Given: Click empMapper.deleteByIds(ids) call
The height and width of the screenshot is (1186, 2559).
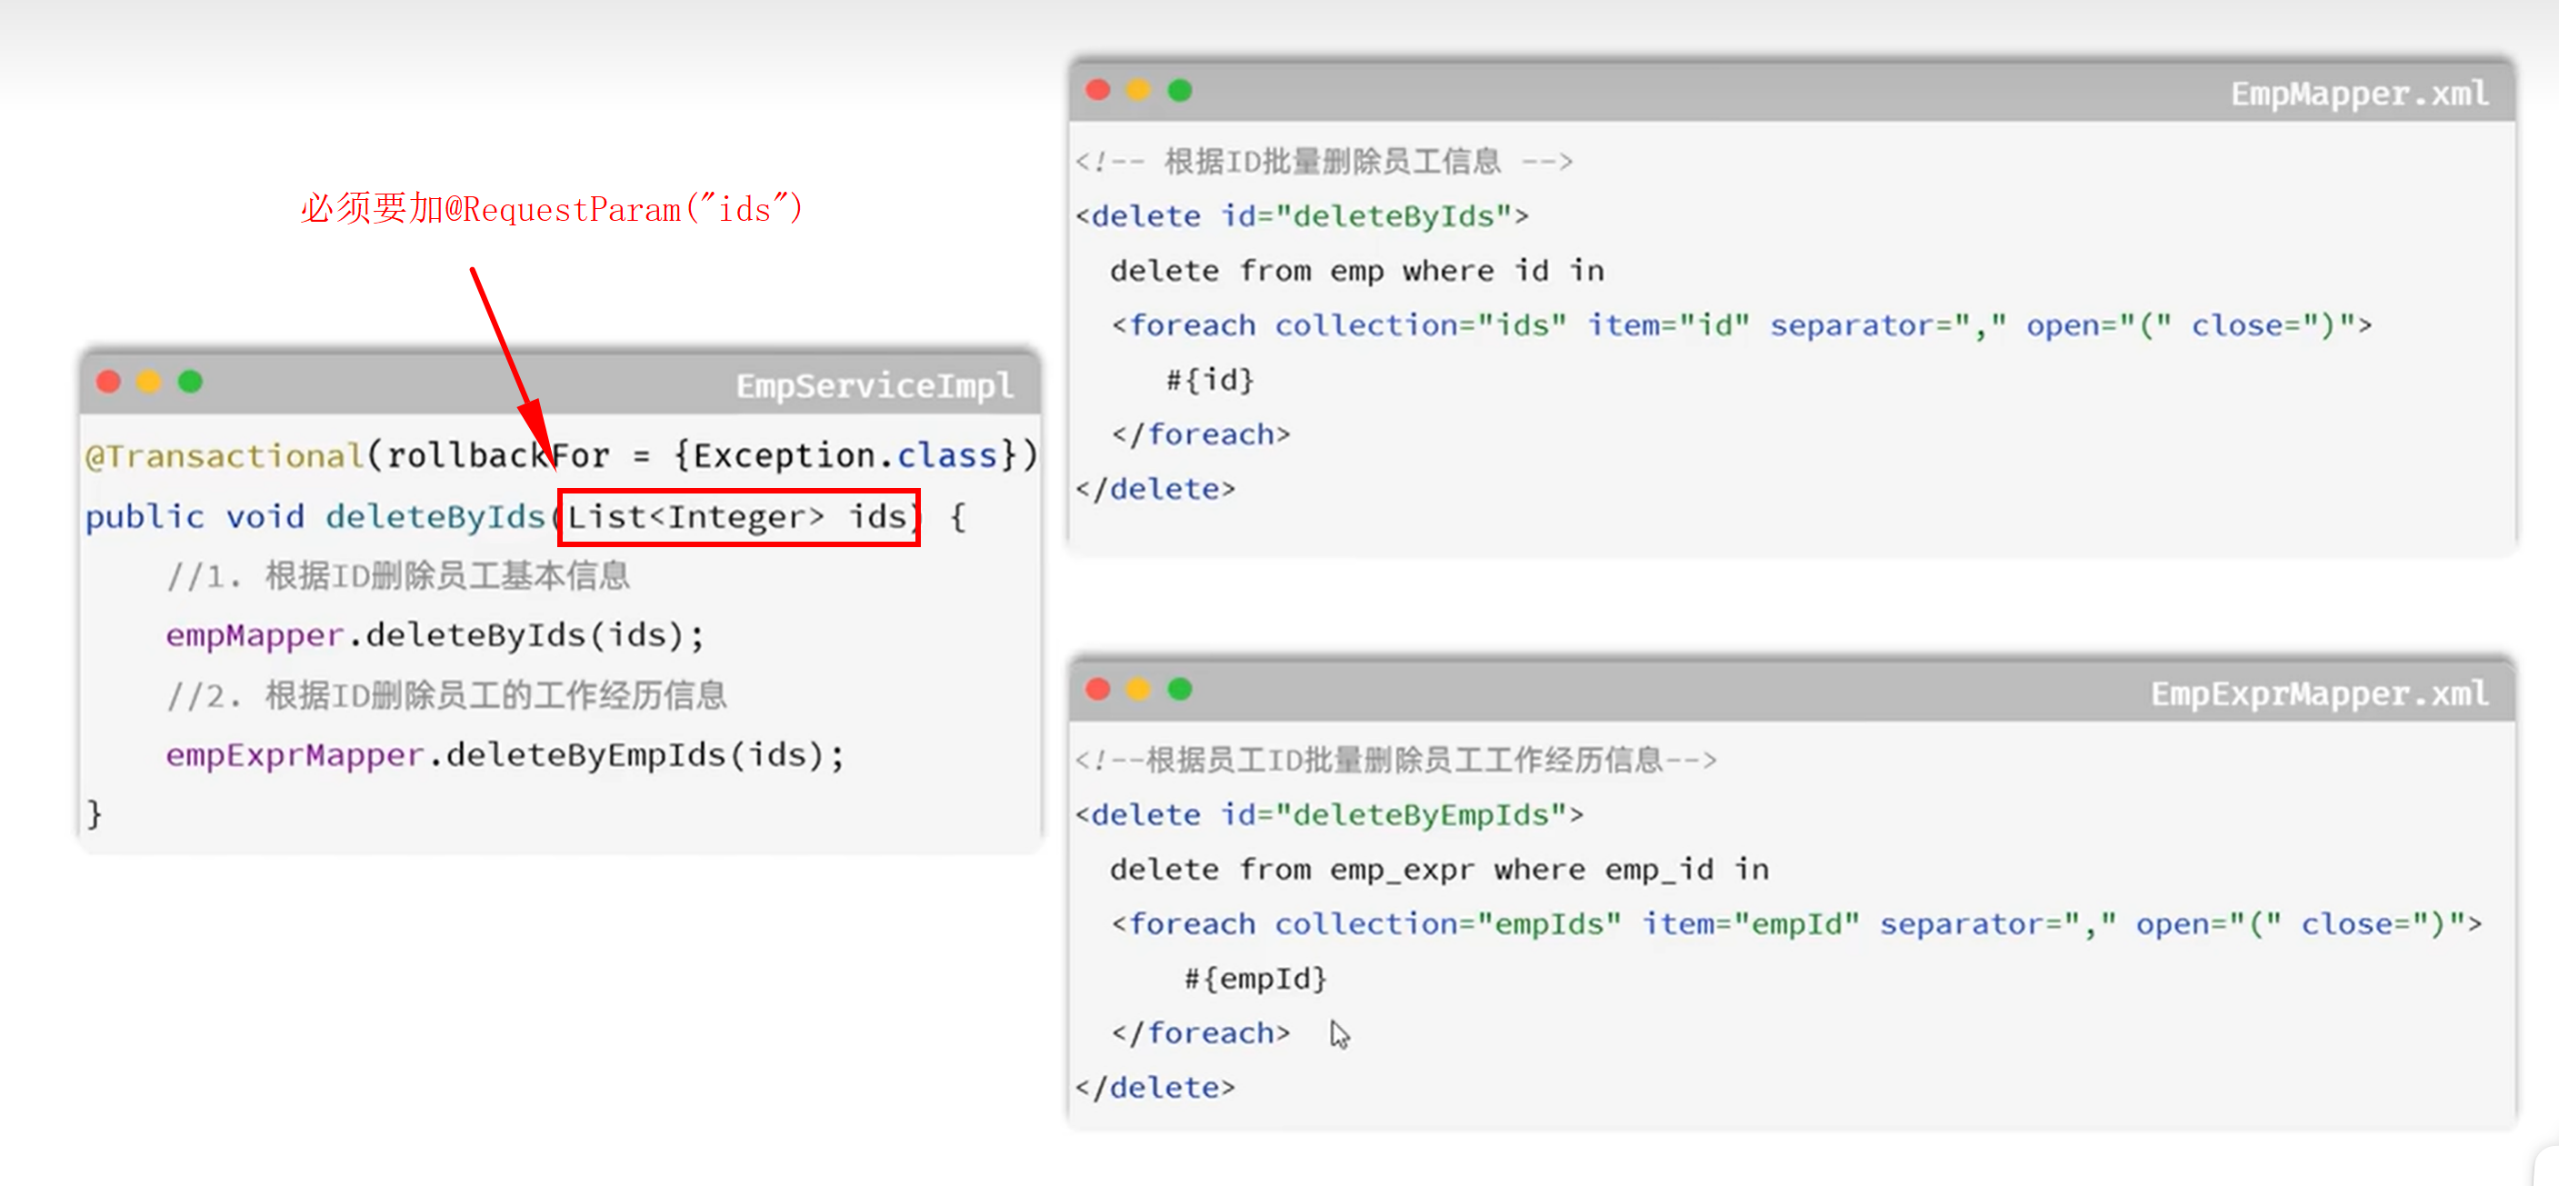Looking at the screenshot, I should [435, 635].
